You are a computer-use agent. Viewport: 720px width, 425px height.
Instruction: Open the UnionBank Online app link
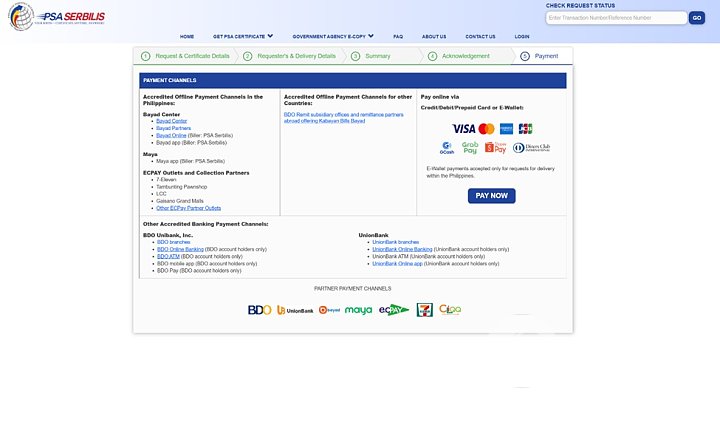[x=397, y=263]
